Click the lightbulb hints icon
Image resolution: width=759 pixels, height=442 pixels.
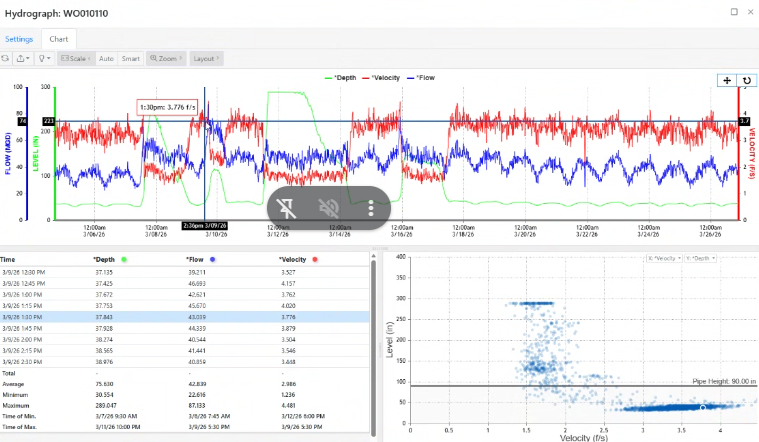coord(43,59)
